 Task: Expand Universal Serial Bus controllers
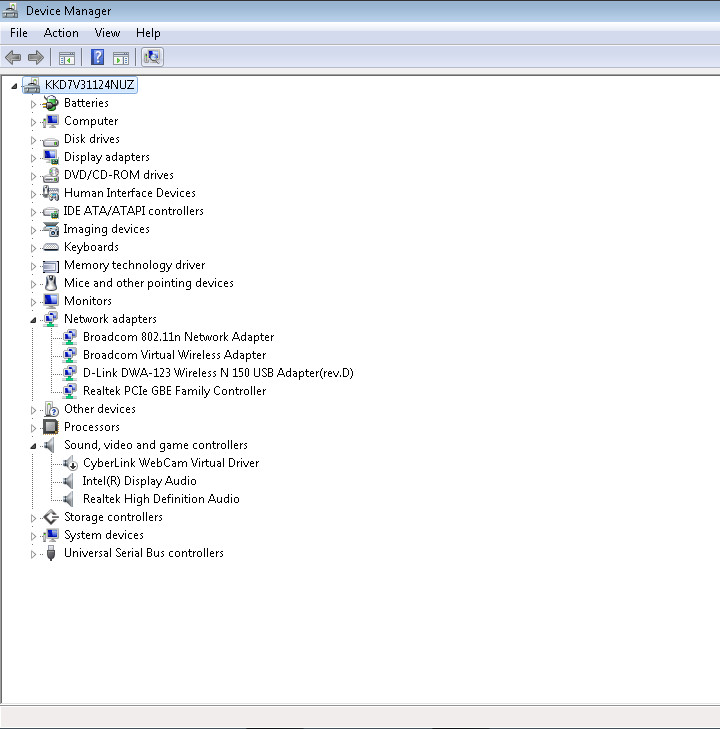point(33,554)
